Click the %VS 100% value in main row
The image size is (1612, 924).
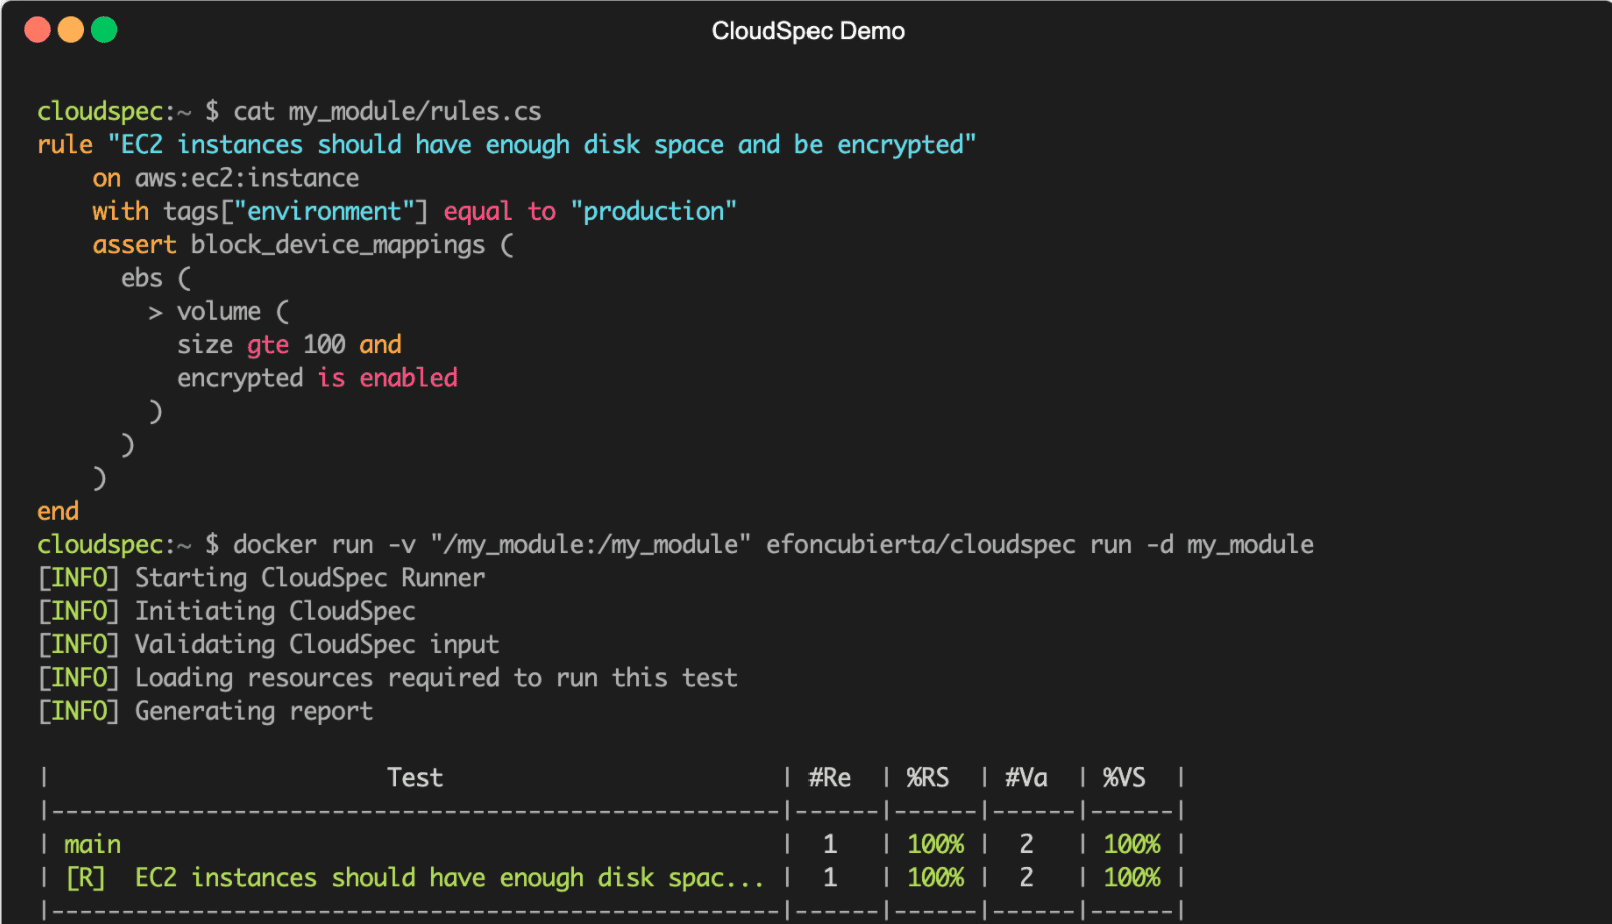pos(1132,844)
